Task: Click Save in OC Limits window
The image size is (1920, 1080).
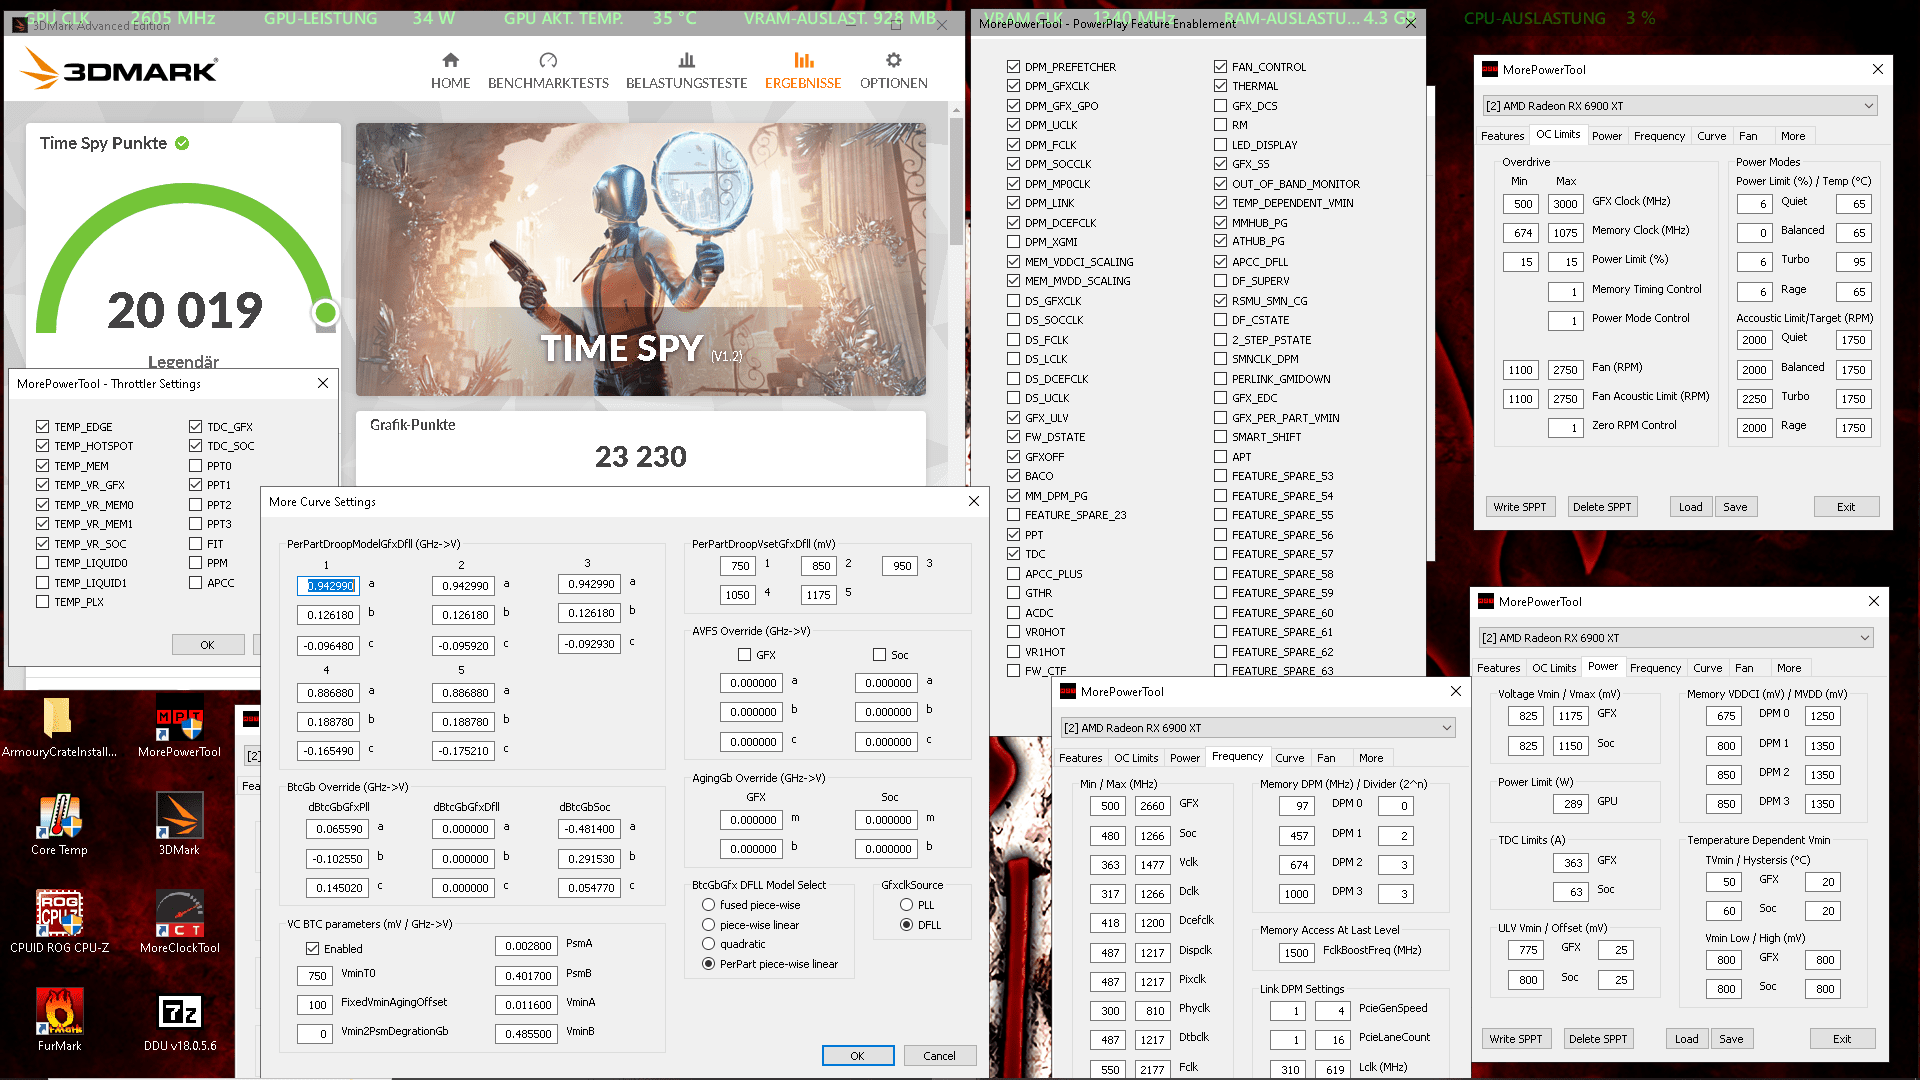Action: coord(1735,507)
